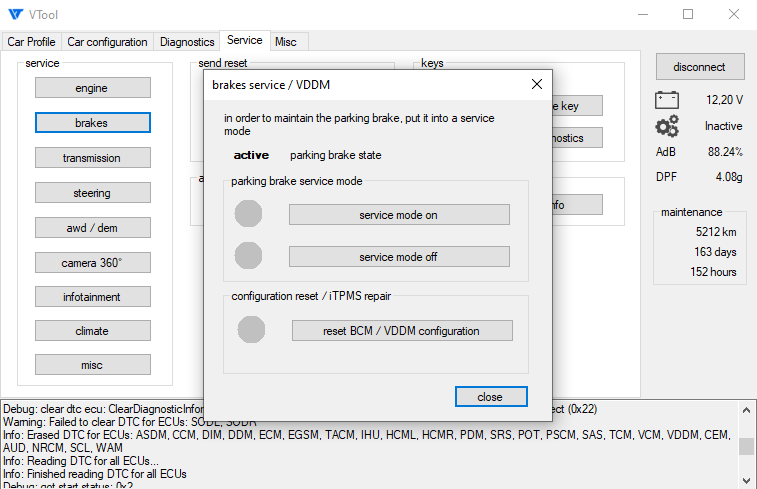Click the gears engine status icon
Image resolution: width=757 pixels, height=489 pixels.
pos(667,127)
